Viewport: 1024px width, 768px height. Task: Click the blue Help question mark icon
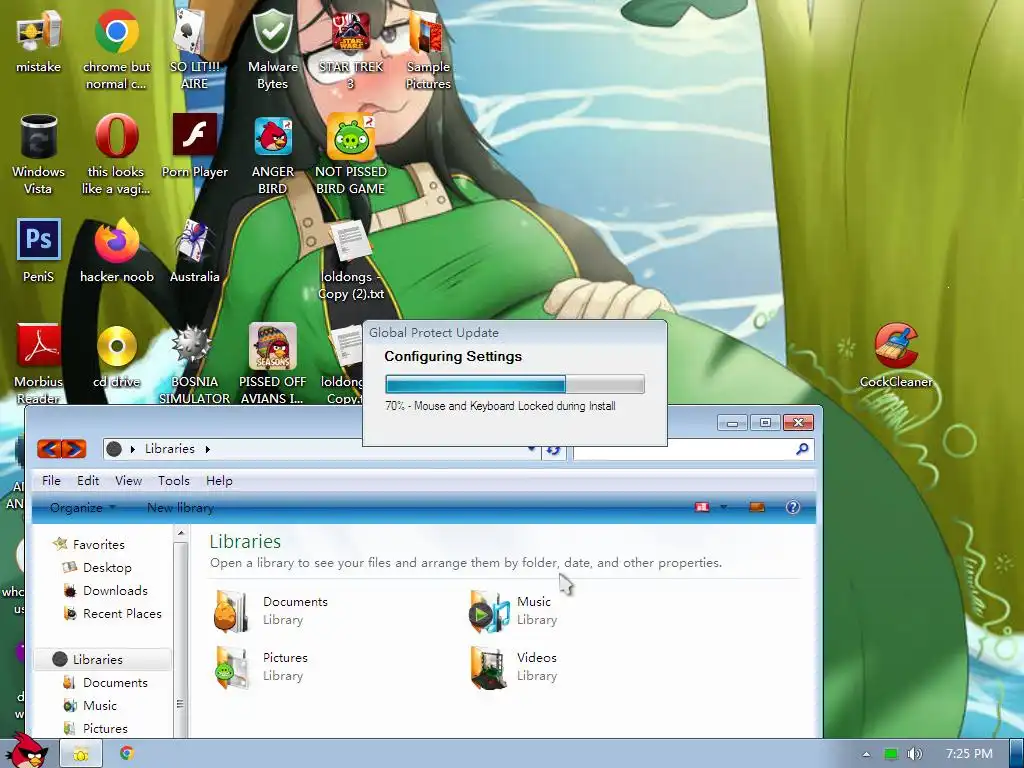793,507
